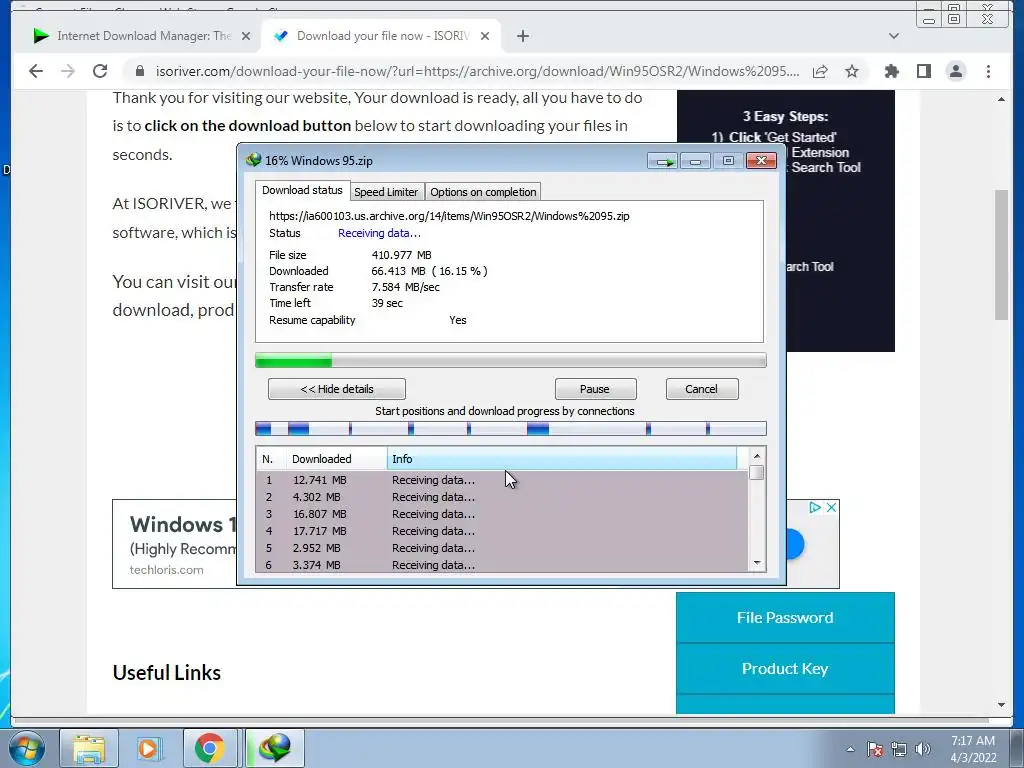Select connection row 3 with 16.807 MB

click(x=502, y=514)
